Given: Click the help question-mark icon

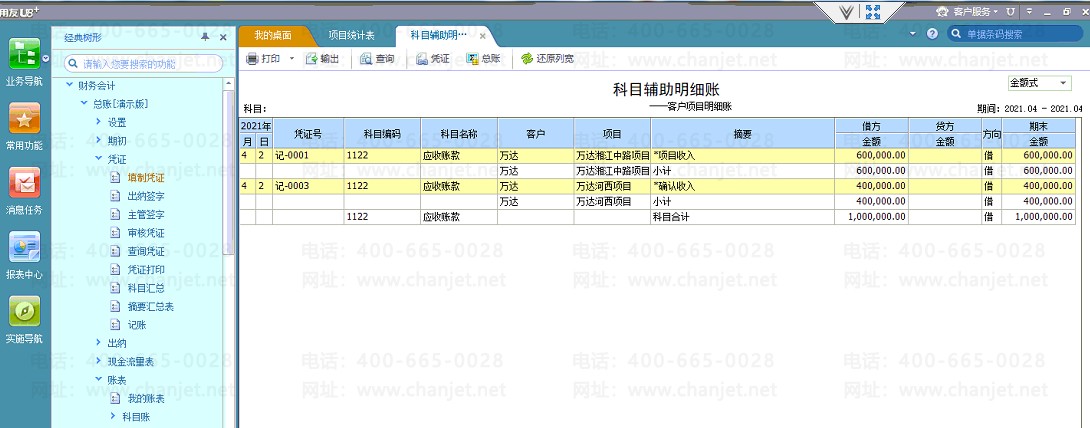Looking at the screenshot, I should [x=932, y=33].
